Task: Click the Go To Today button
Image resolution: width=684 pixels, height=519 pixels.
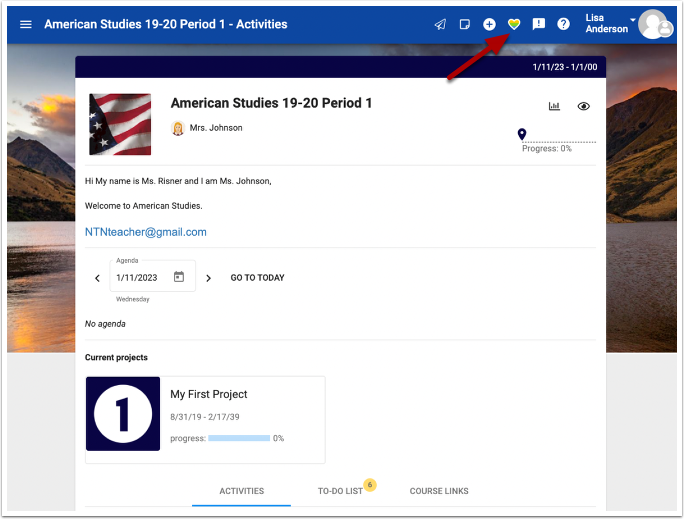Action: click(257, 278)
